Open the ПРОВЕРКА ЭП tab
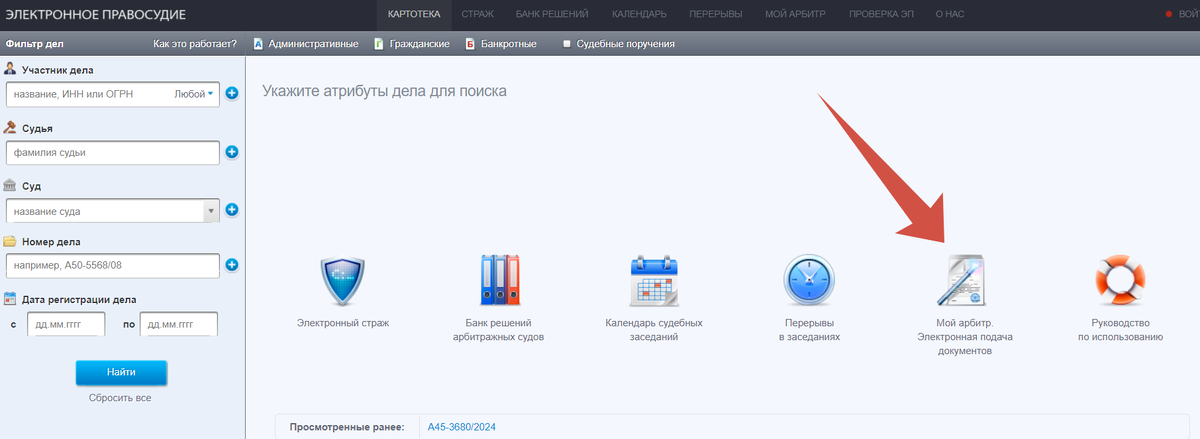This screenshot has width=1200, height=439. (x=880, y=15)
